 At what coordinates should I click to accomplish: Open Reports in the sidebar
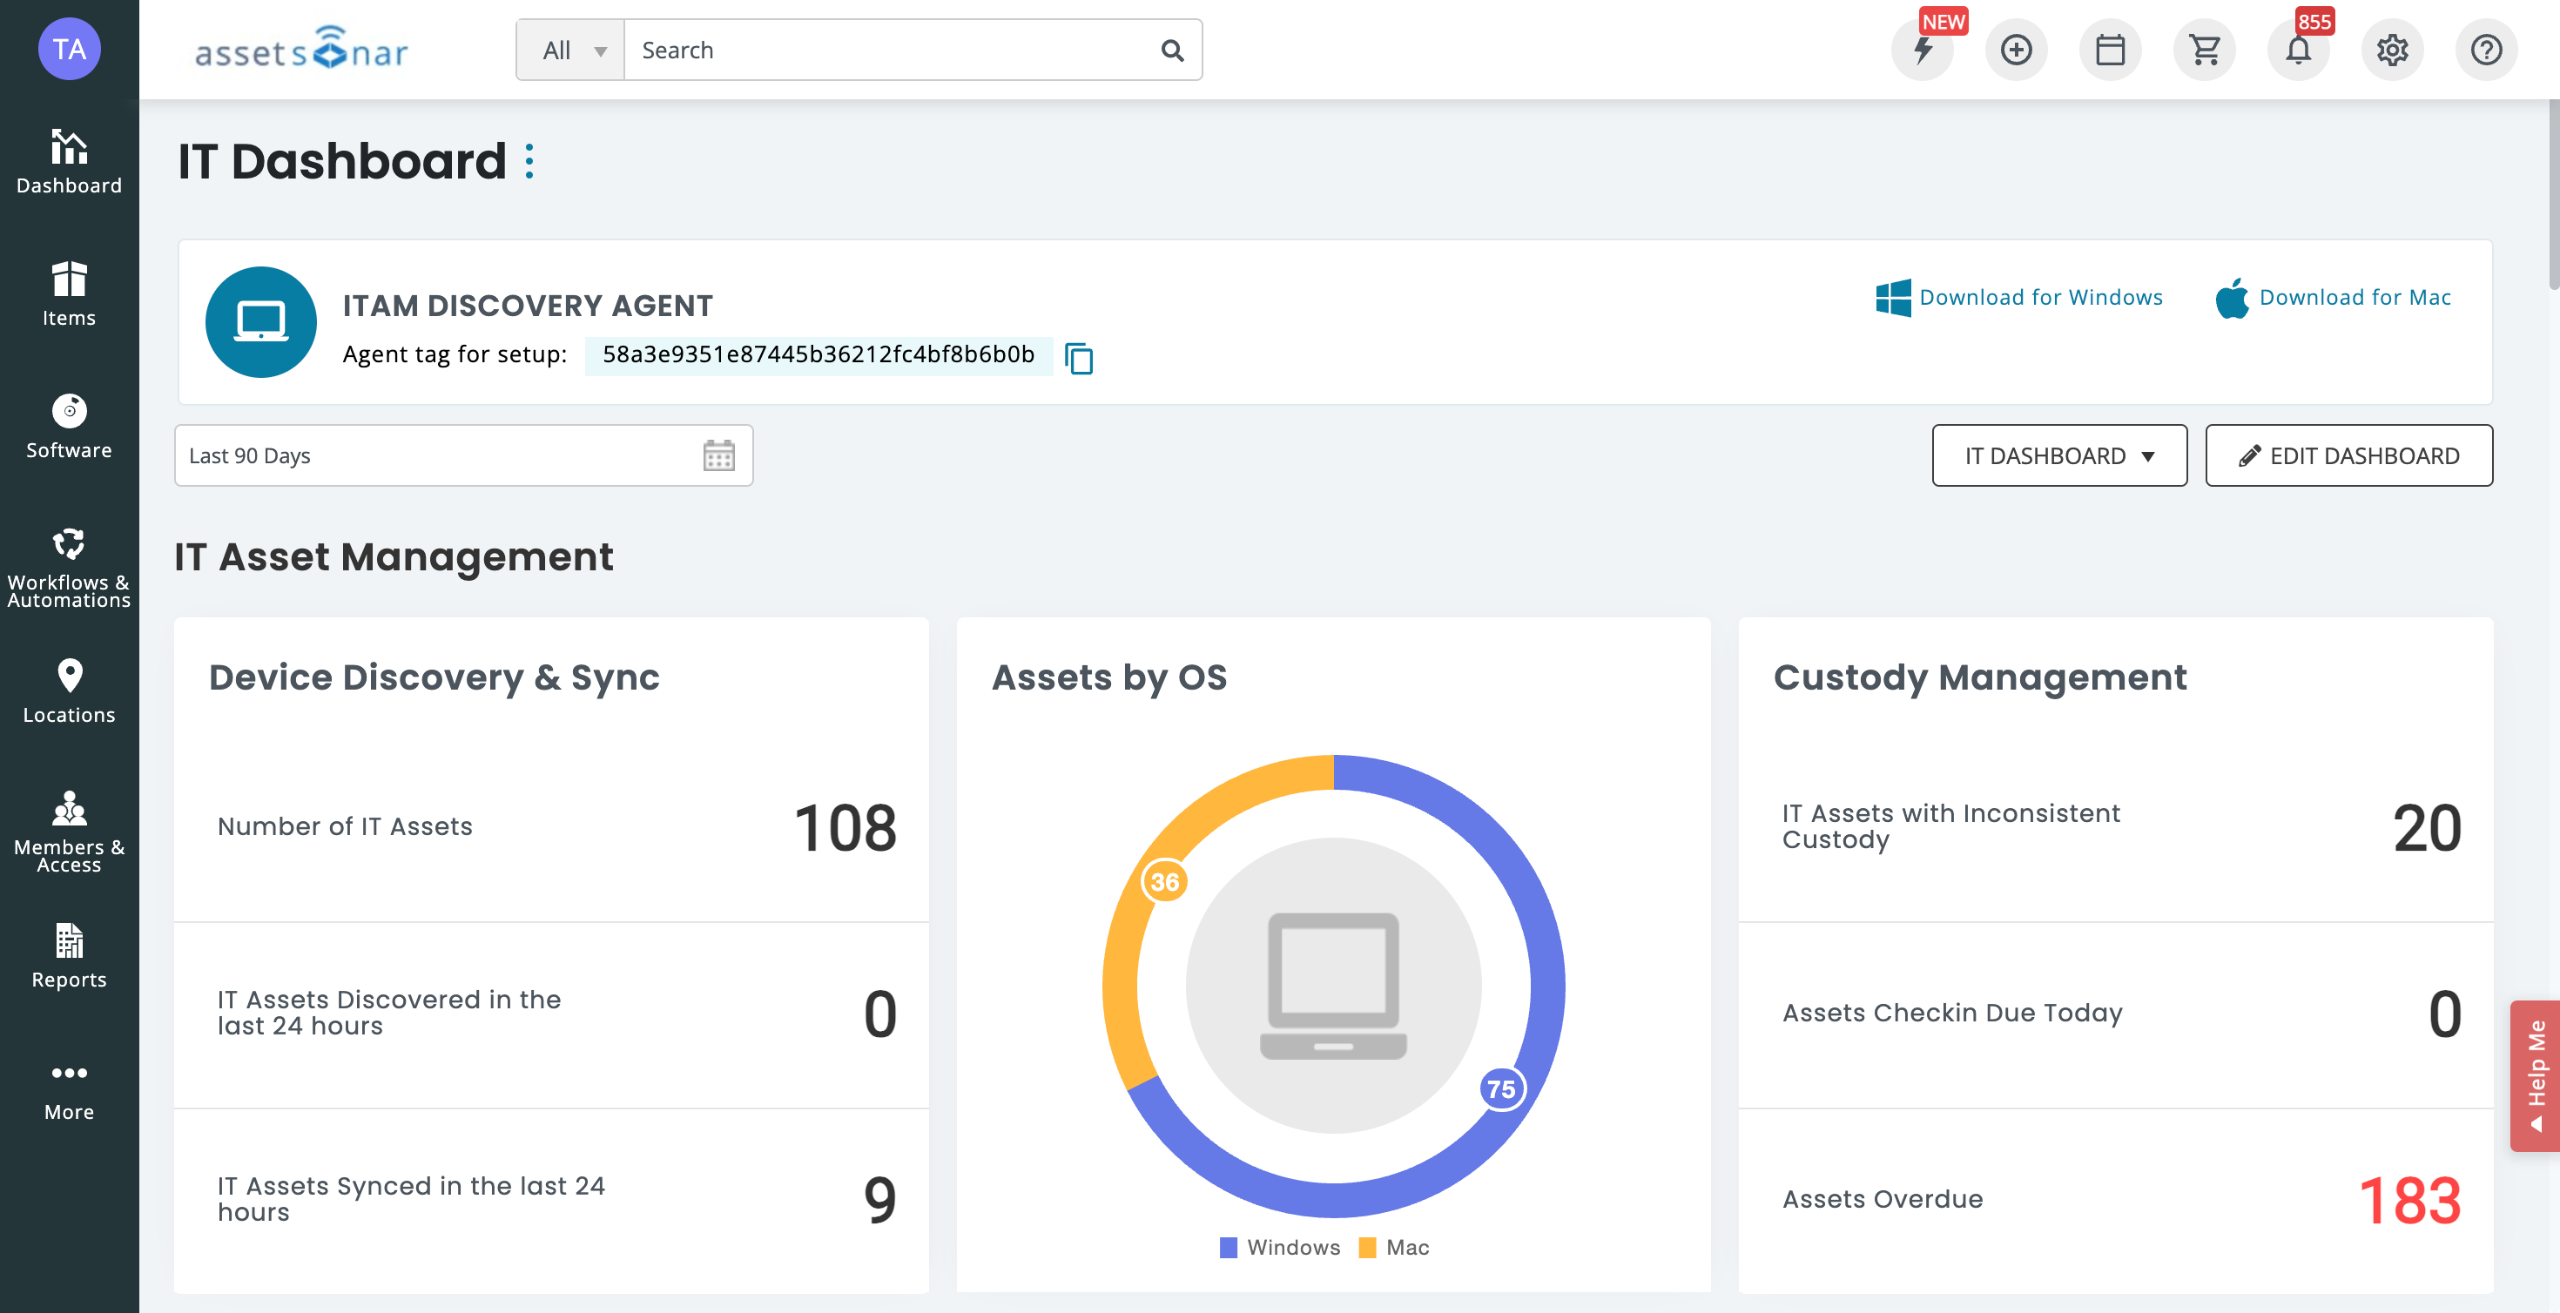click(x=69, y=956)
